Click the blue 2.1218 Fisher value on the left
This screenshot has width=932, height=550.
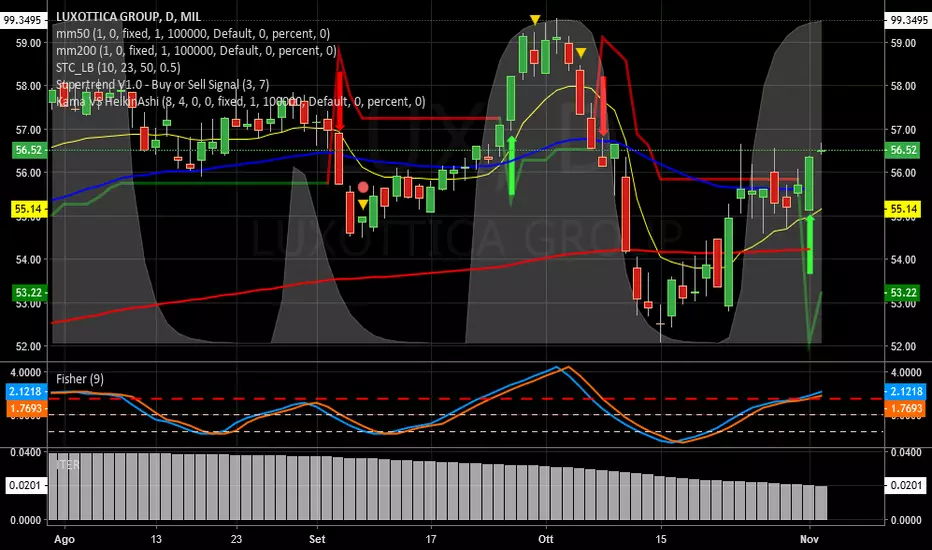(x=26, y=391)
